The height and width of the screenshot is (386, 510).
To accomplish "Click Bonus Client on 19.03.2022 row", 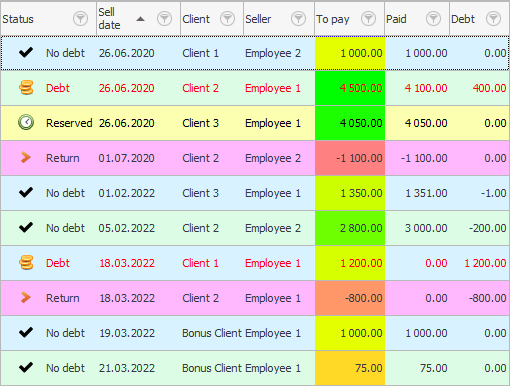I will pyautogui.click(x=212, y=333).
